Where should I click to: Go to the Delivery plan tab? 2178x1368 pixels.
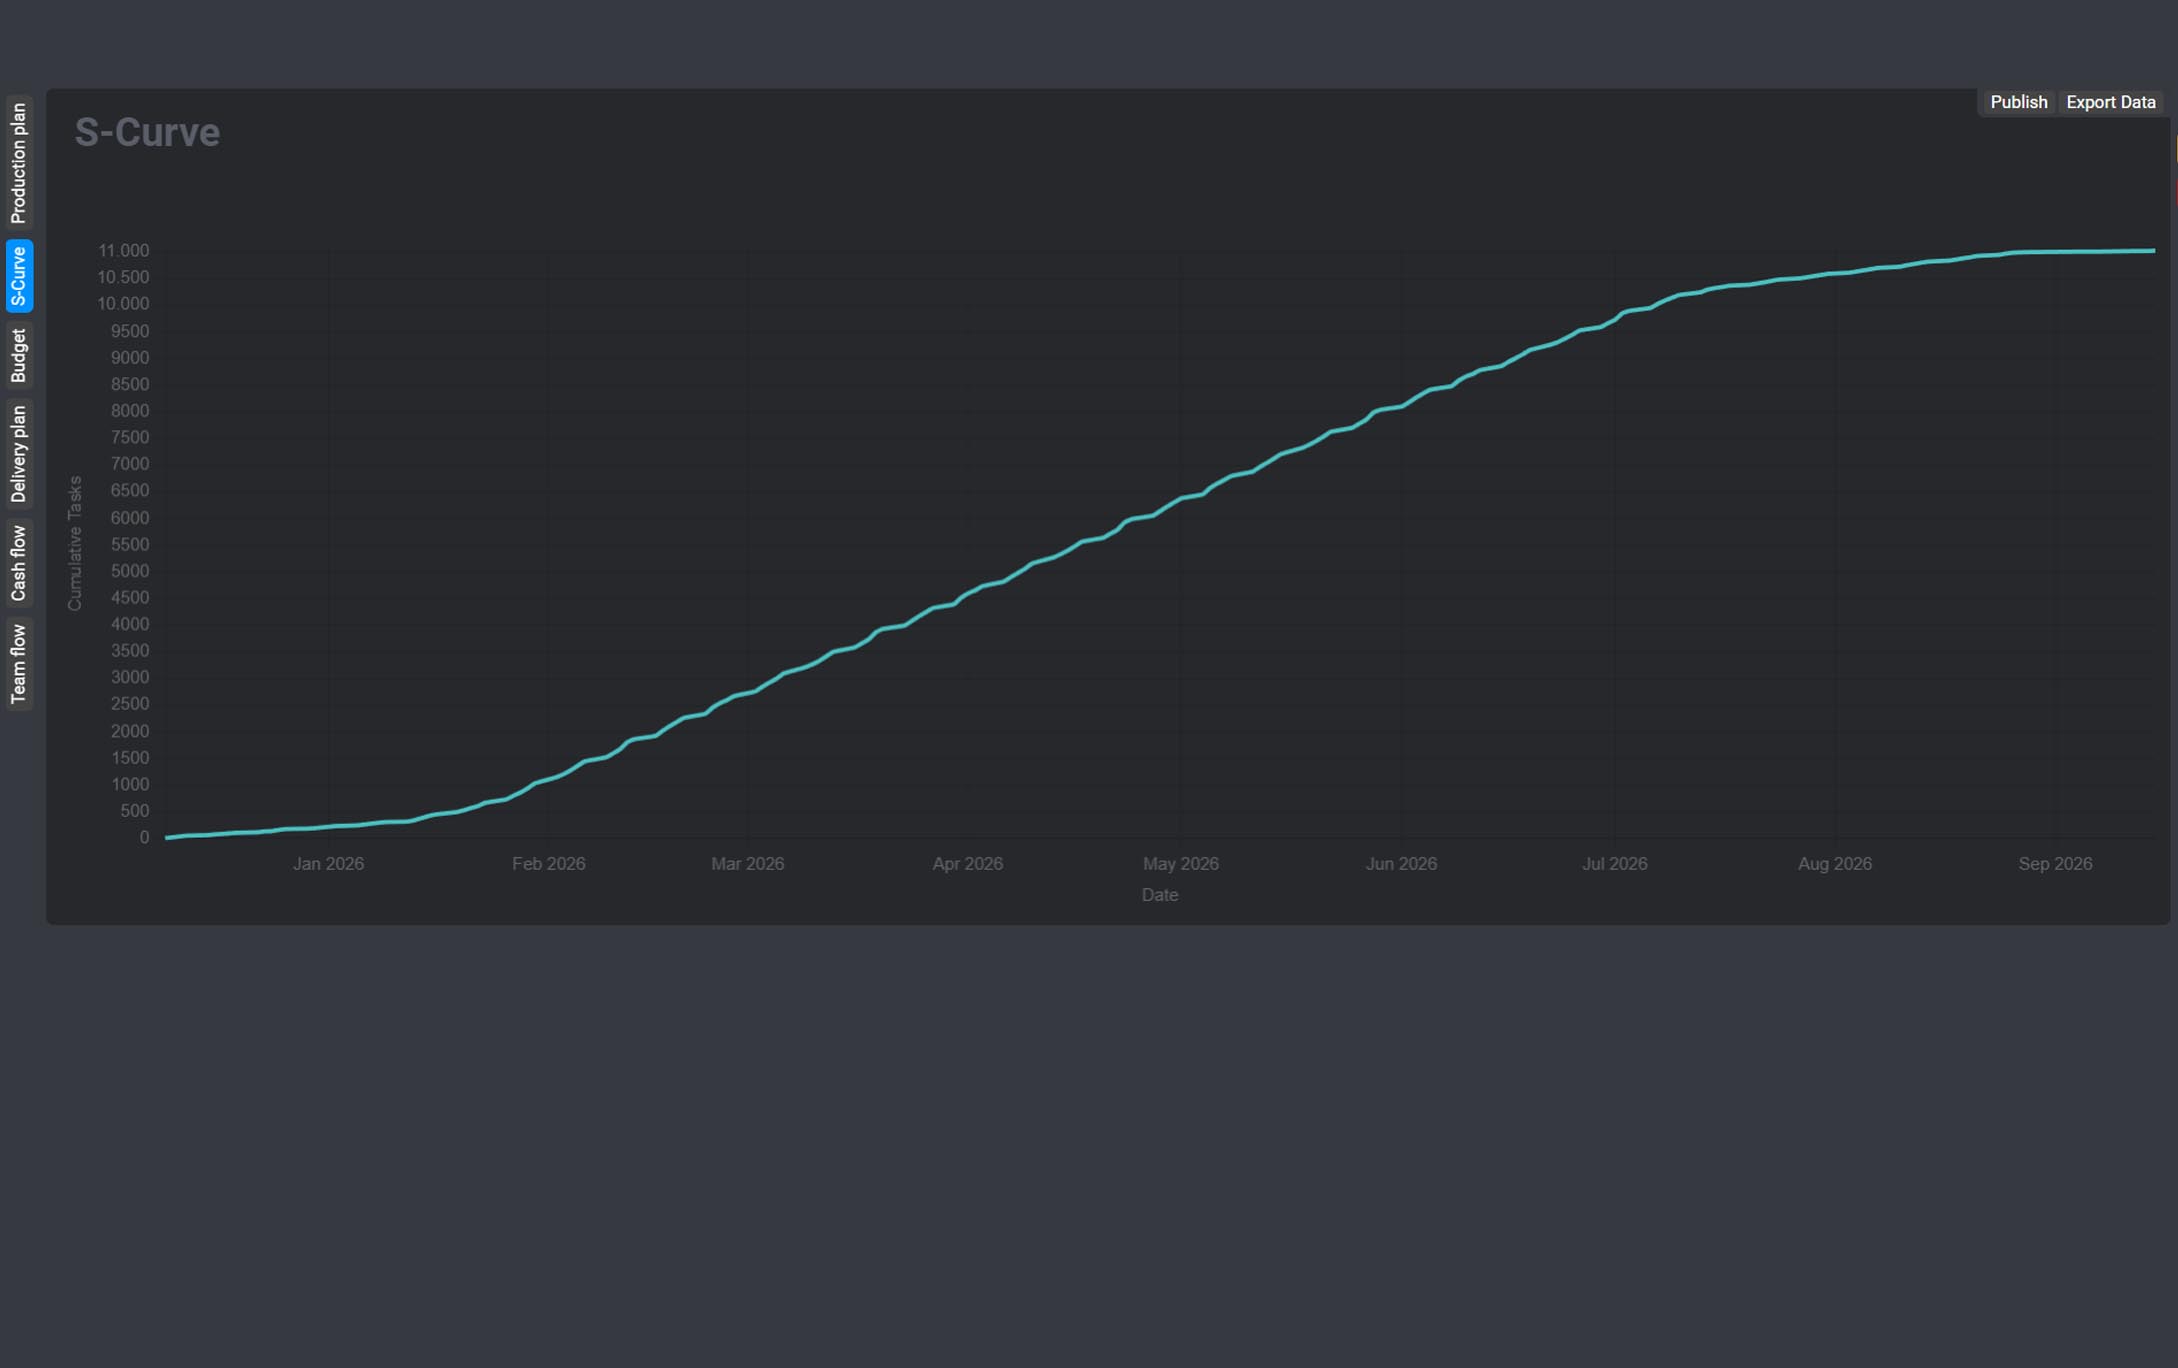(19, 454)
